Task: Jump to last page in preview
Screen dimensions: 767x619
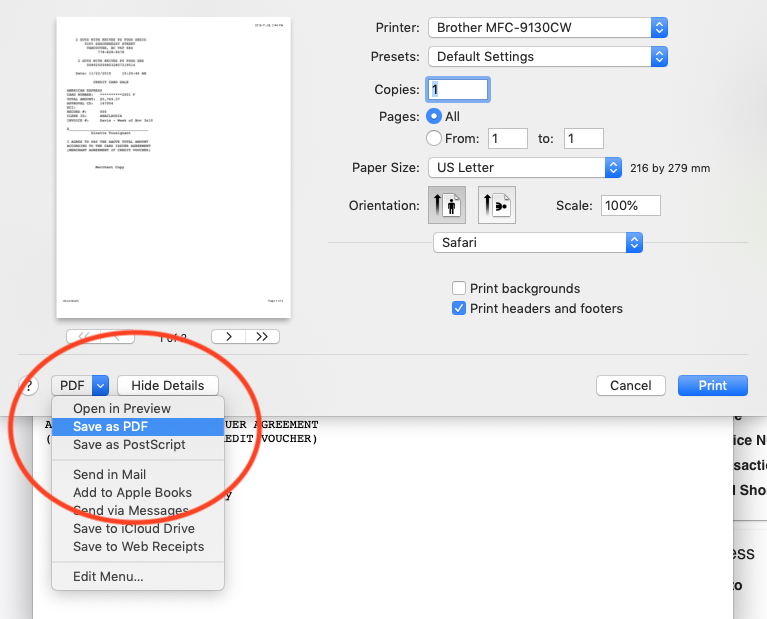Action: click(x=262, y=337)
